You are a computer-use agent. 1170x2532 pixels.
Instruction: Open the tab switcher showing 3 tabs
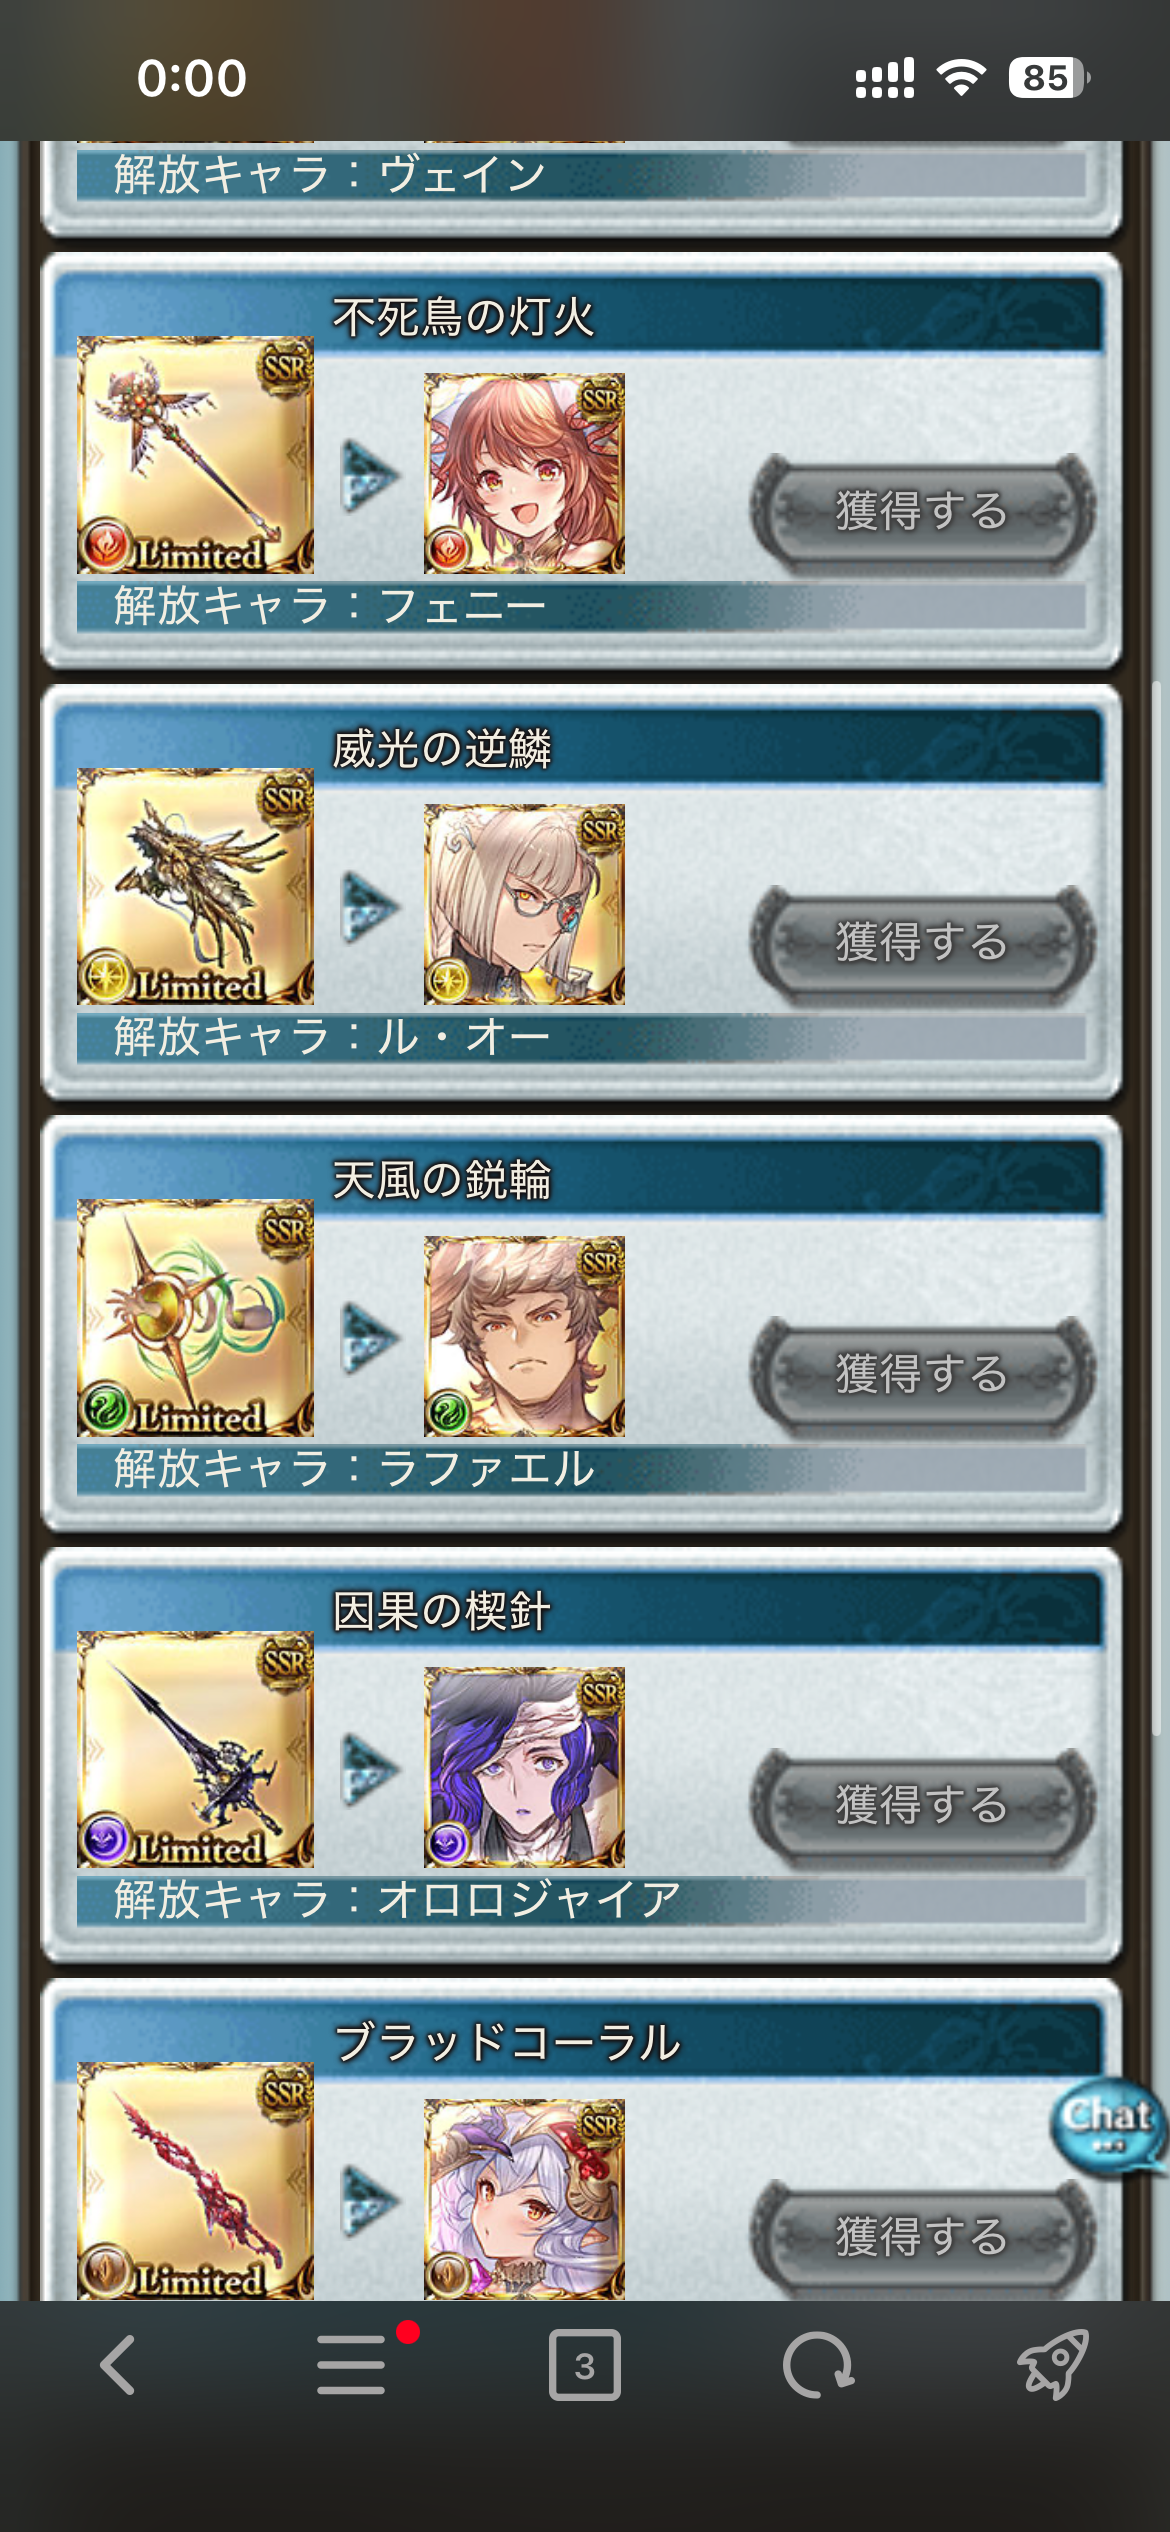tap(585, 2365)
